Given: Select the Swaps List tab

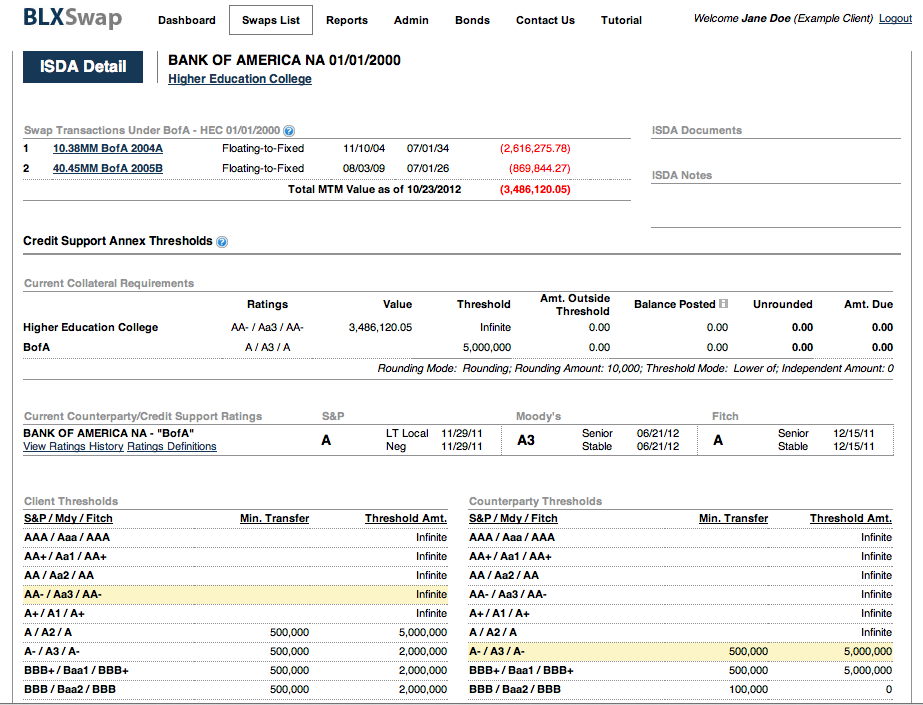Looking at the screenshot, I should click(x=271, y=20).
